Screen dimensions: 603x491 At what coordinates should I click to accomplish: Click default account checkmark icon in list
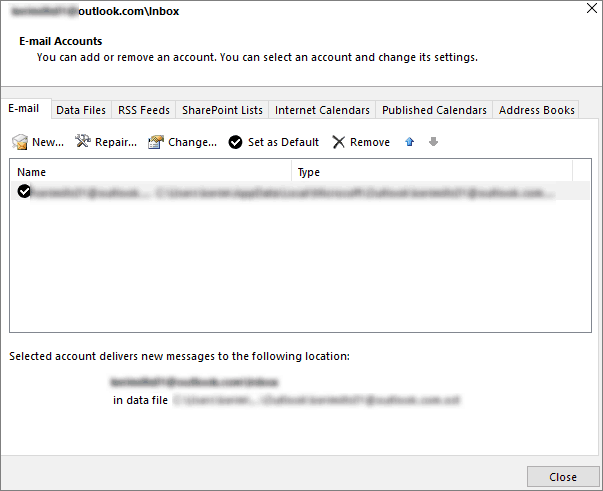click(x=24, y=191)
